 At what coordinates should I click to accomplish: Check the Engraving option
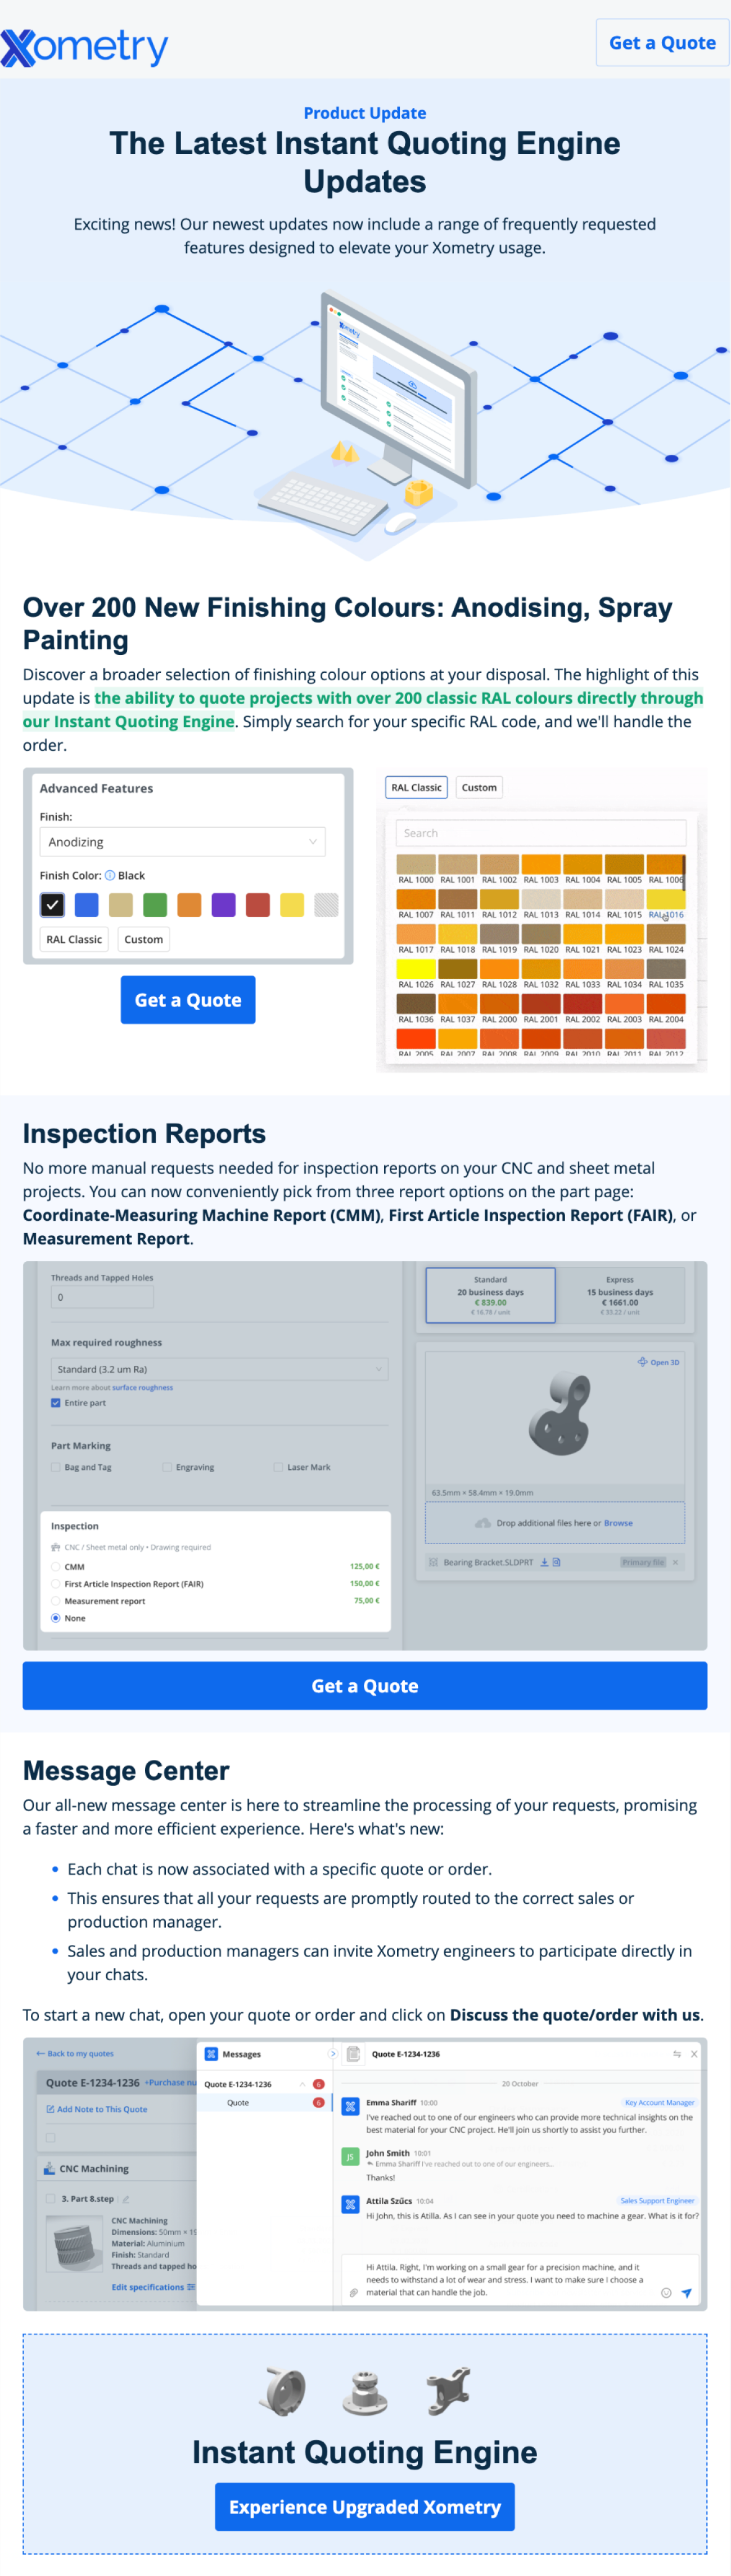pyautogui.click(x=167, y=1467)
